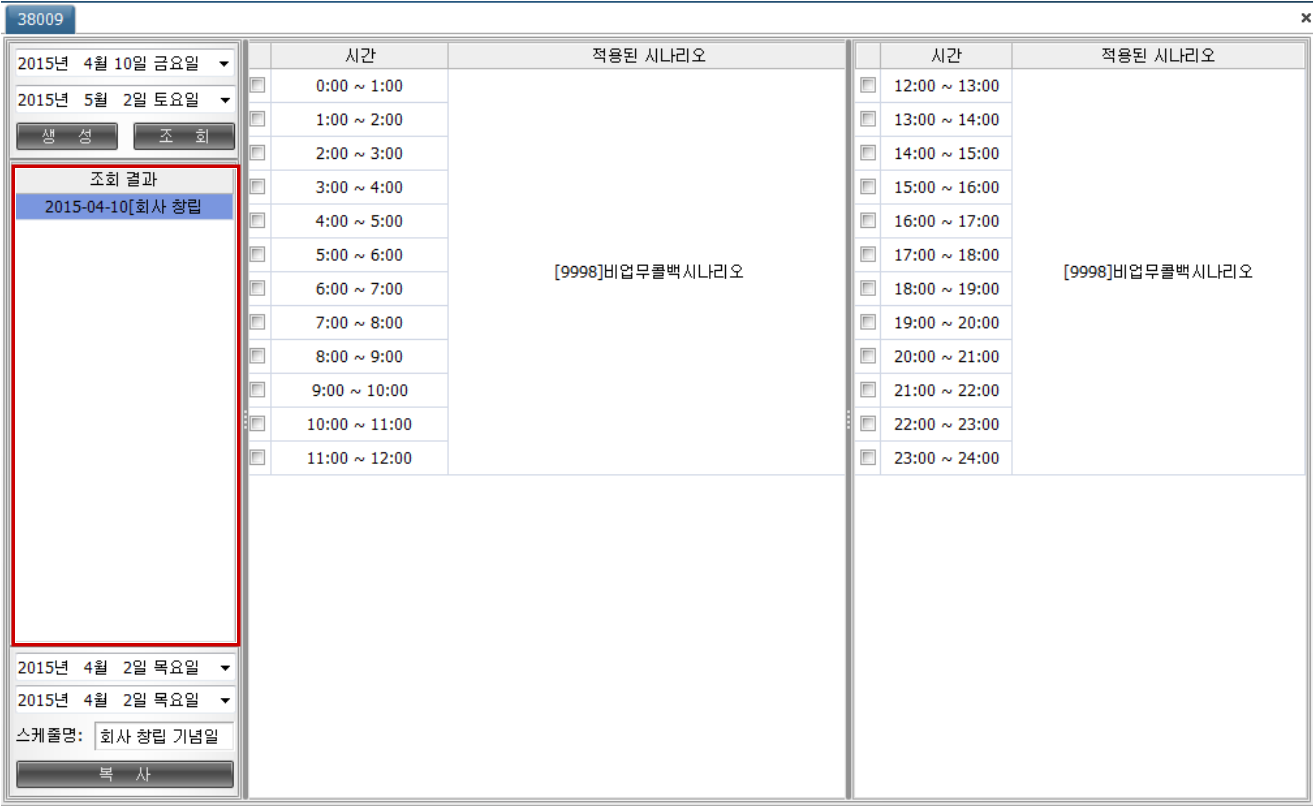Enable the 14:00 ~ 15:00 checkbox
This screenshot has width=1314, height=807.
867,153
